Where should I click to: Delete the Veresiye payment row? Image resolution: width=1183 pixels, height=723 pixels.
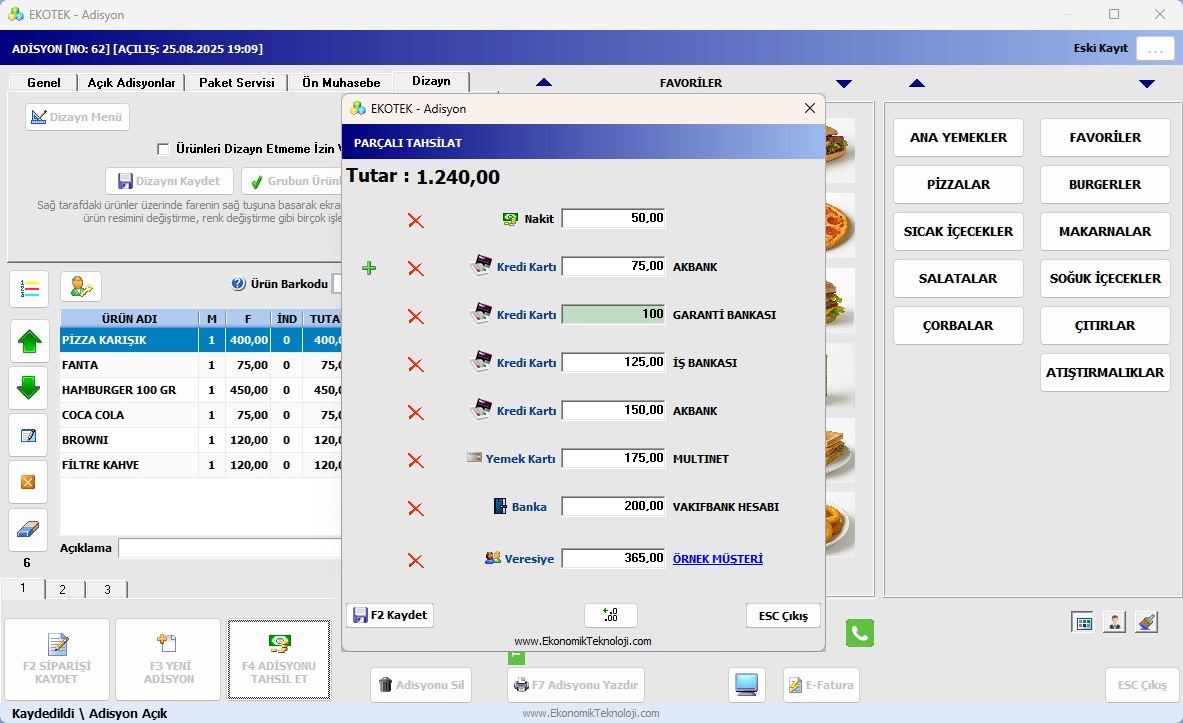415,561
